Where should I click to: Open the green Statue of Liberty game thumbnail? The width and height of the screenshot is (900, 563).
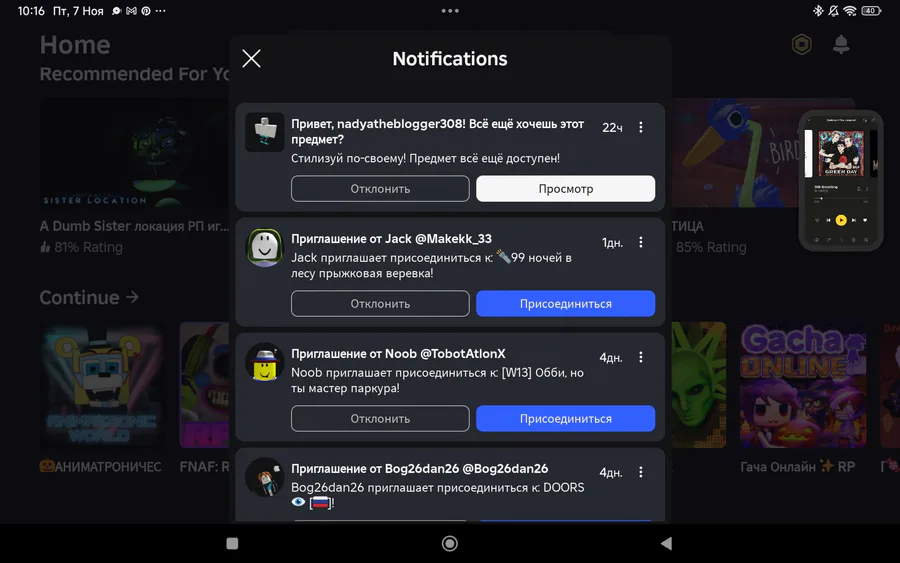699,385
